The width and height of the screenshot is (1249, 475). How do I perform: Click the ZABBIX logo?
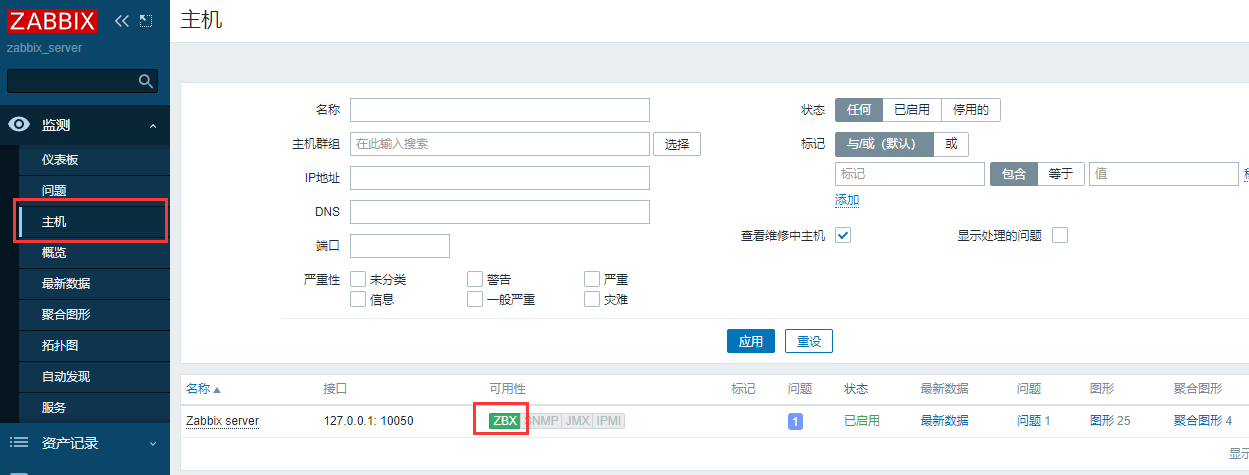pyautogui.click(x=52, y=21)
